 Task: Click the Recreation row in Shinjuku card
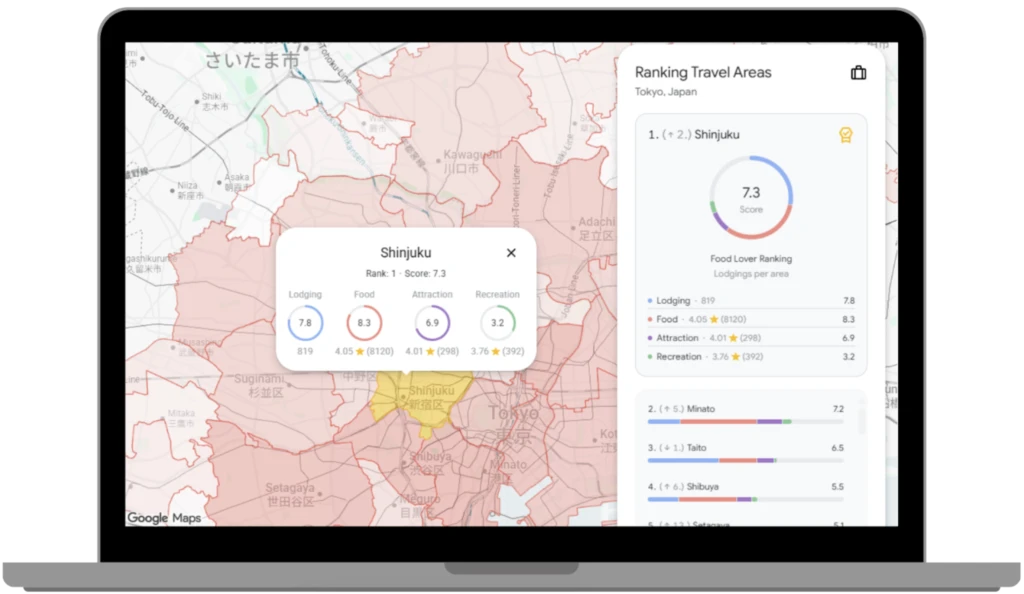coord(750,357)
